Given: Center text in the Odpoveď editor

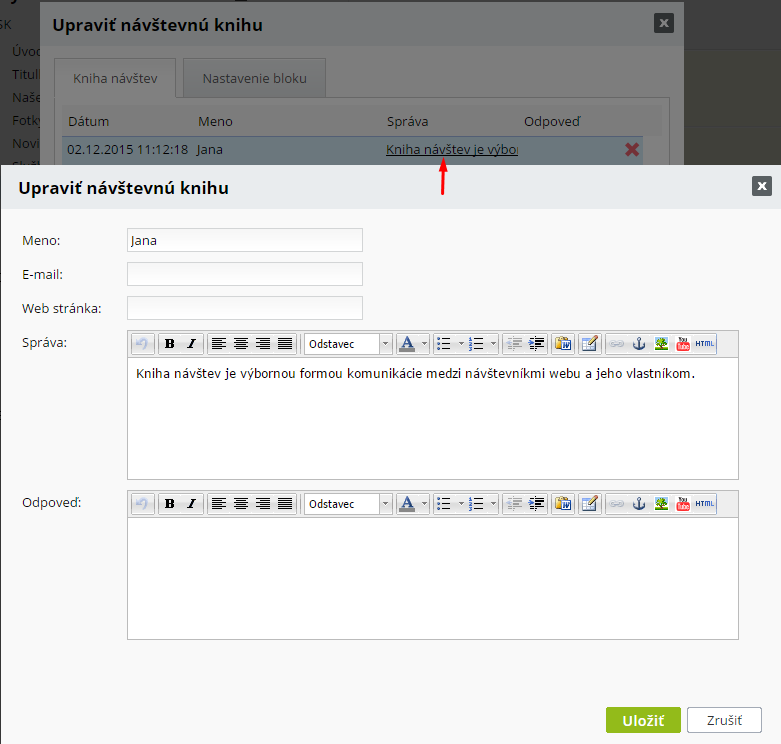Looking at the screenshot, I should click(x=241, y=504).
